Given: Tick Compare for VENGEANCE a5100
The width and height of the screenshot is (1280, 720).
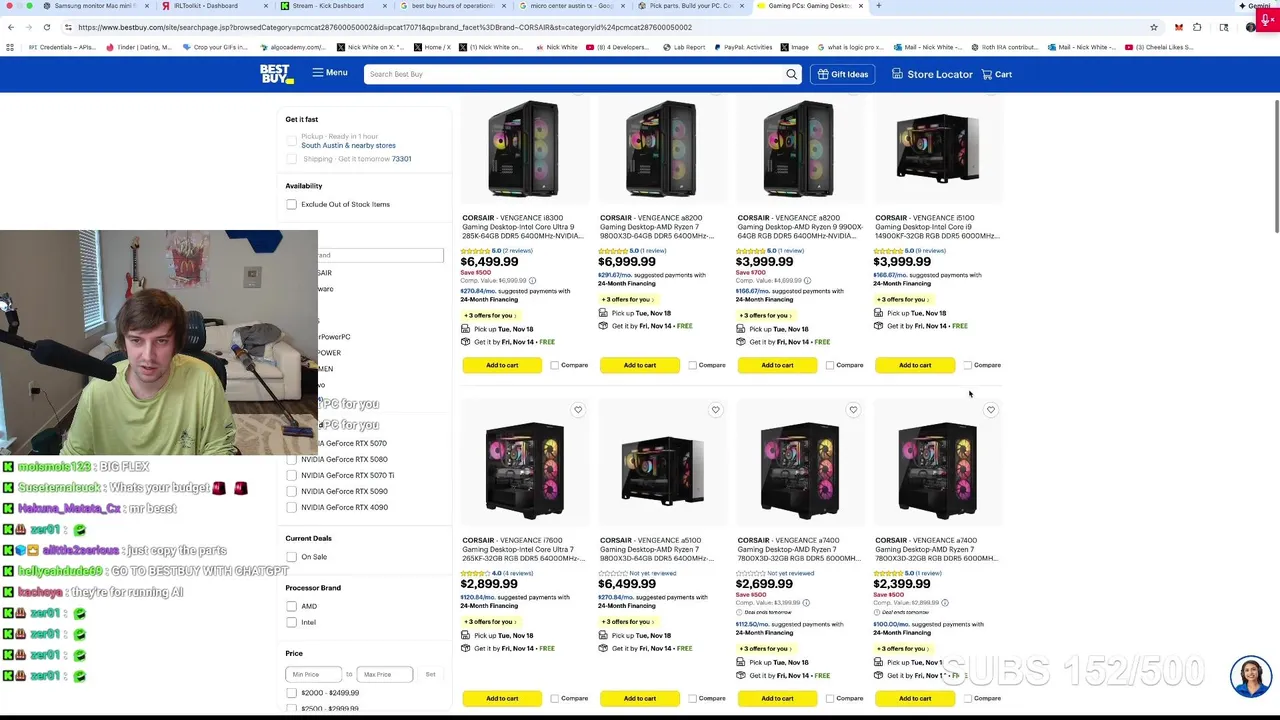Looking at the screenshot, I should click(x=692, y=698).
